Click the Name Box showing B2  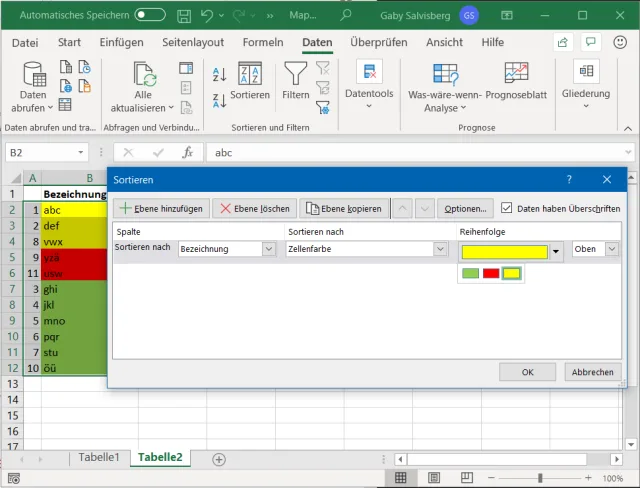click(40, 152)
